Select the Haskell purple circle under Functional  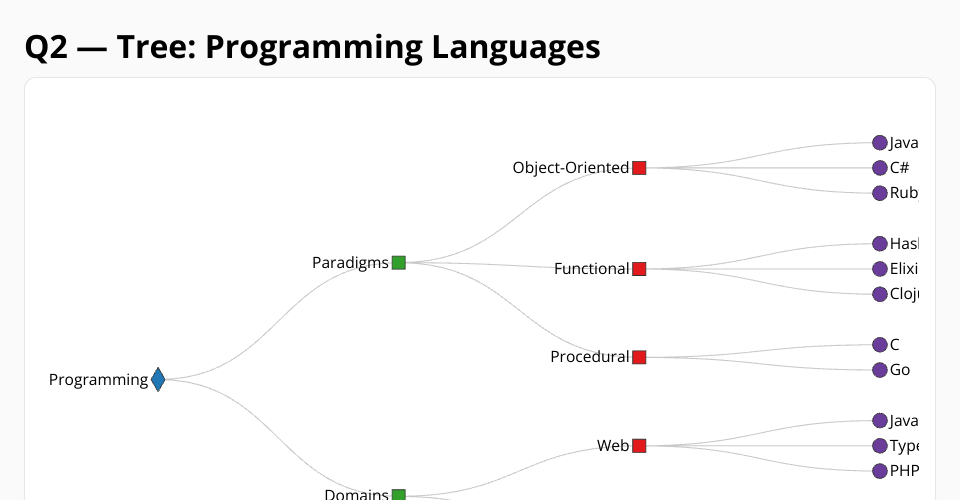[x=880, y=244]
